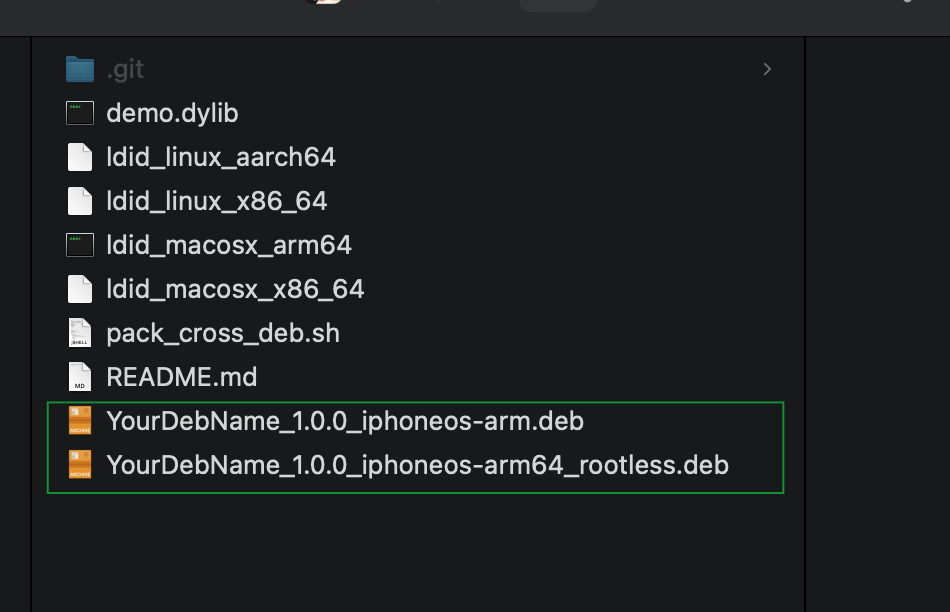The image size is (950, 612).
Task: Click the archive icon for the rootless deb package
Action: (79, 464)
